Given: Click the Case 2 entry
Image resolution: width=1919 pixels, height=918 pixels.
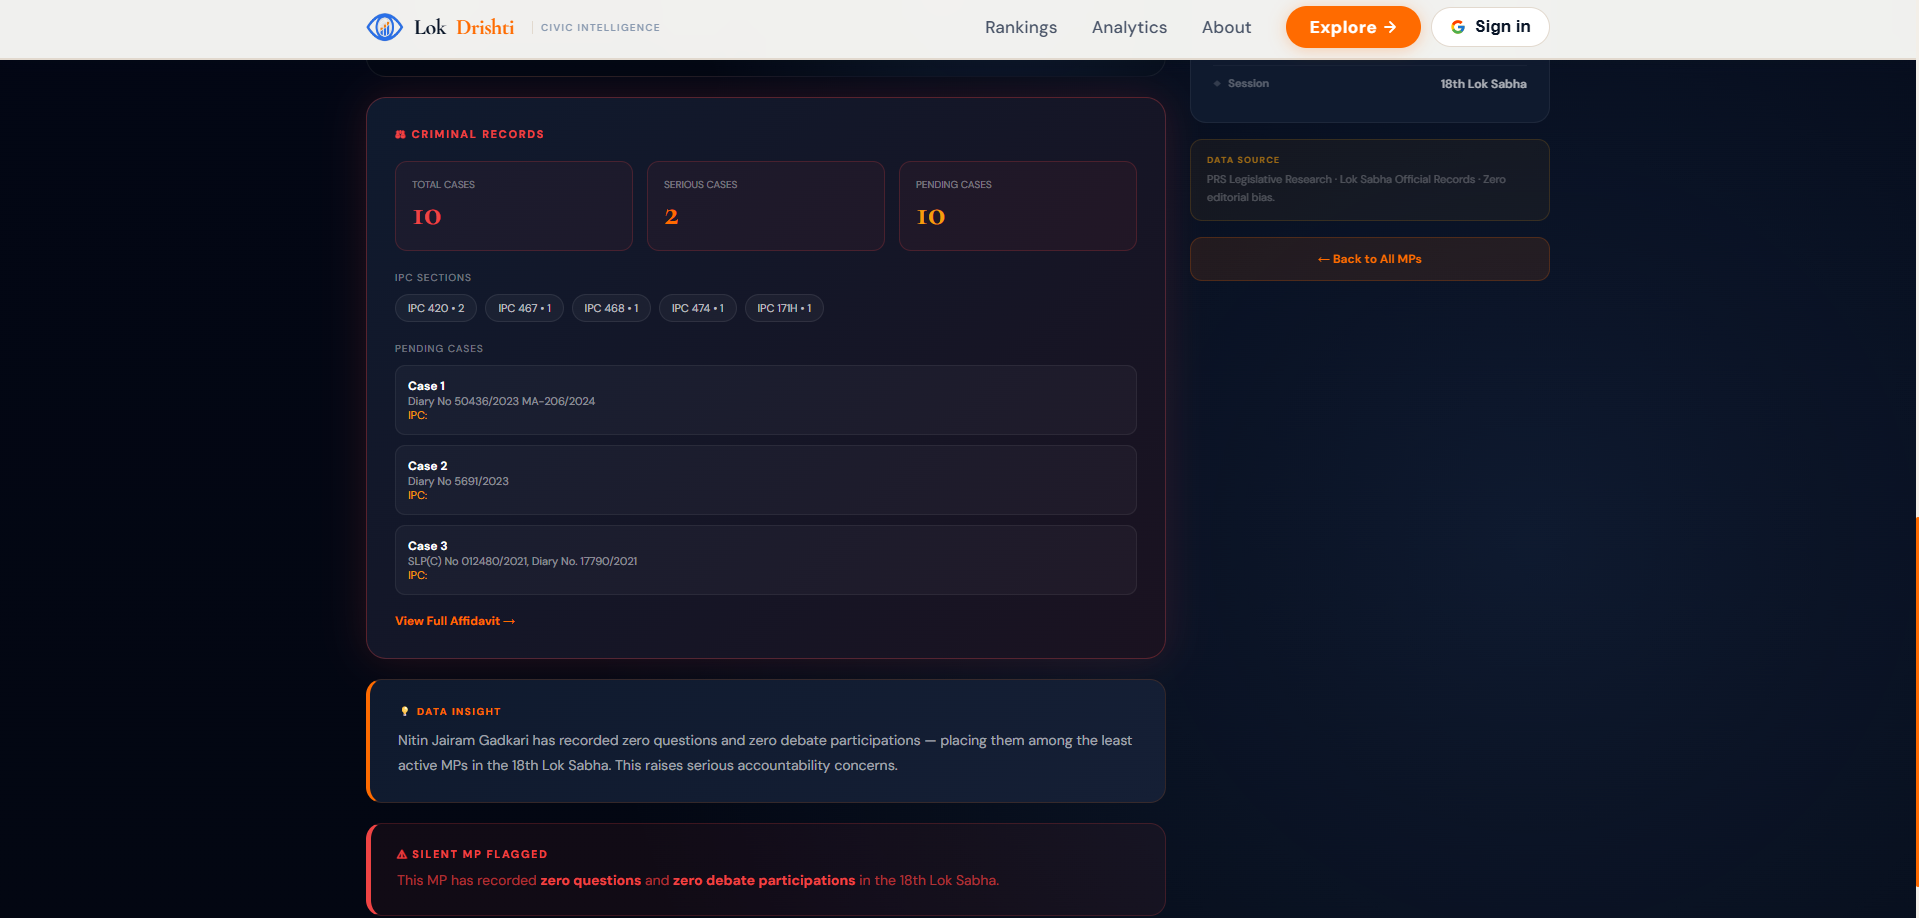Looking at the screenshot, I should [766, 480].
